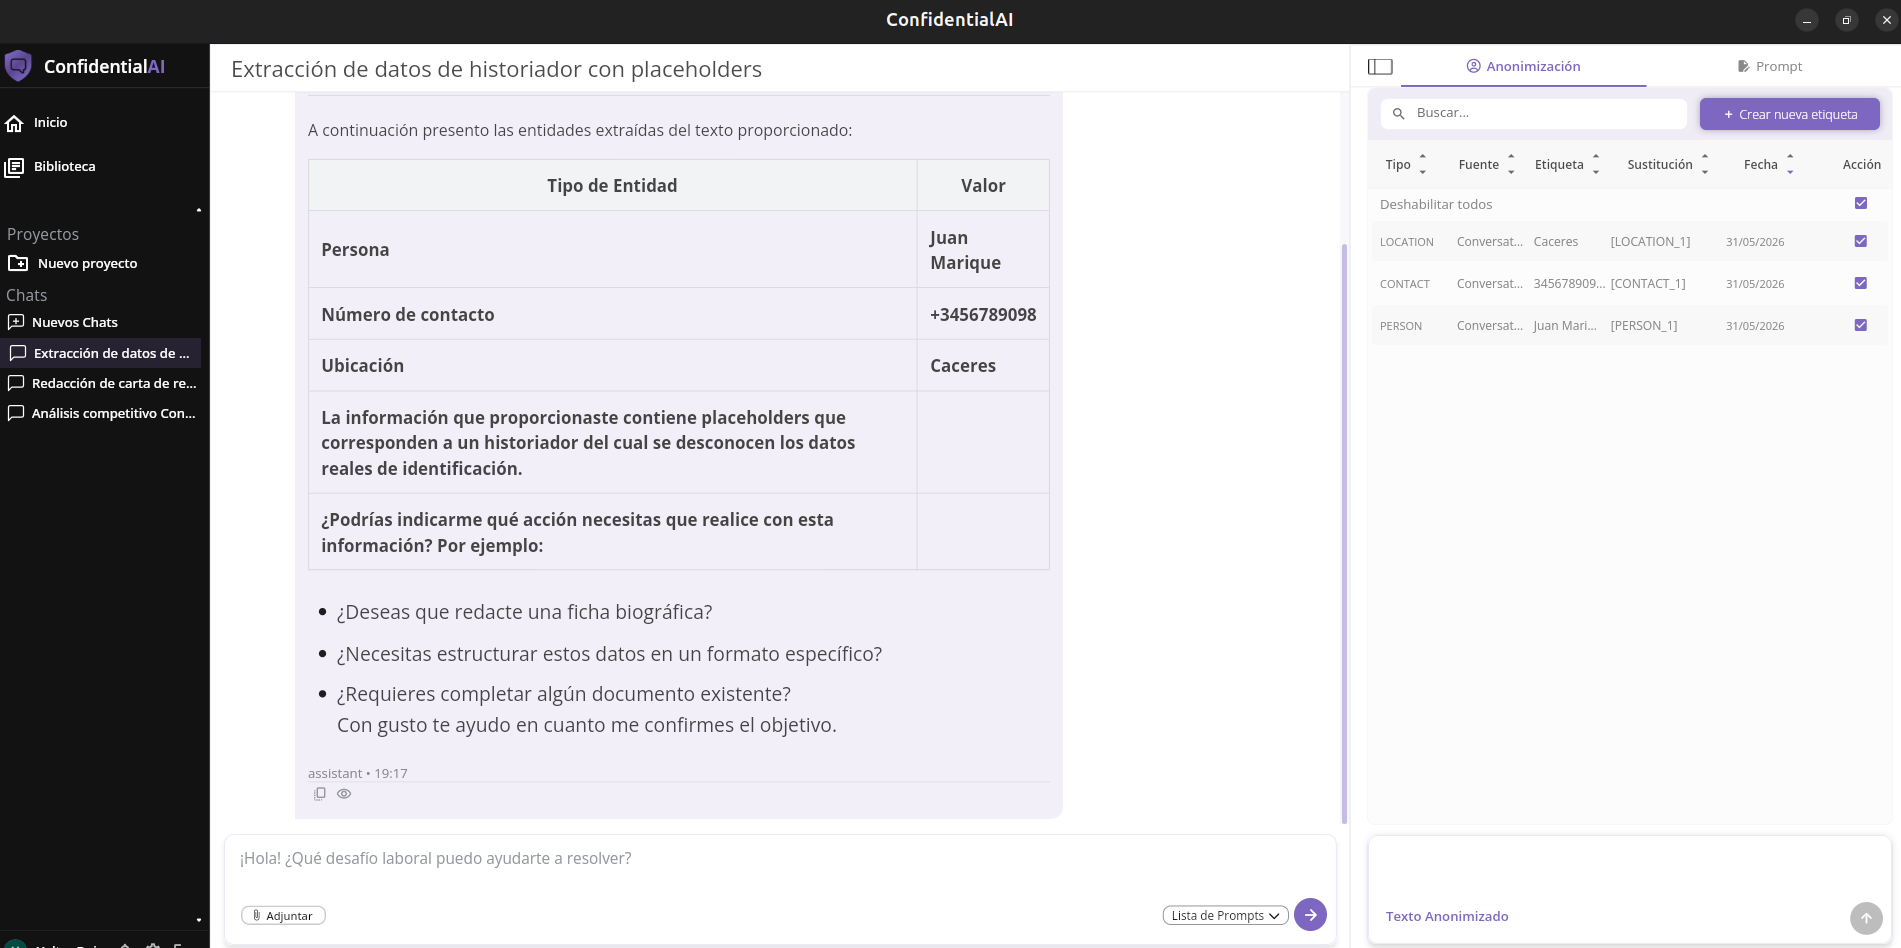The width and height of the screenshot is (1901, 948).
Task: Click the chat scrollbar thumb
Action: (1344, 534)
